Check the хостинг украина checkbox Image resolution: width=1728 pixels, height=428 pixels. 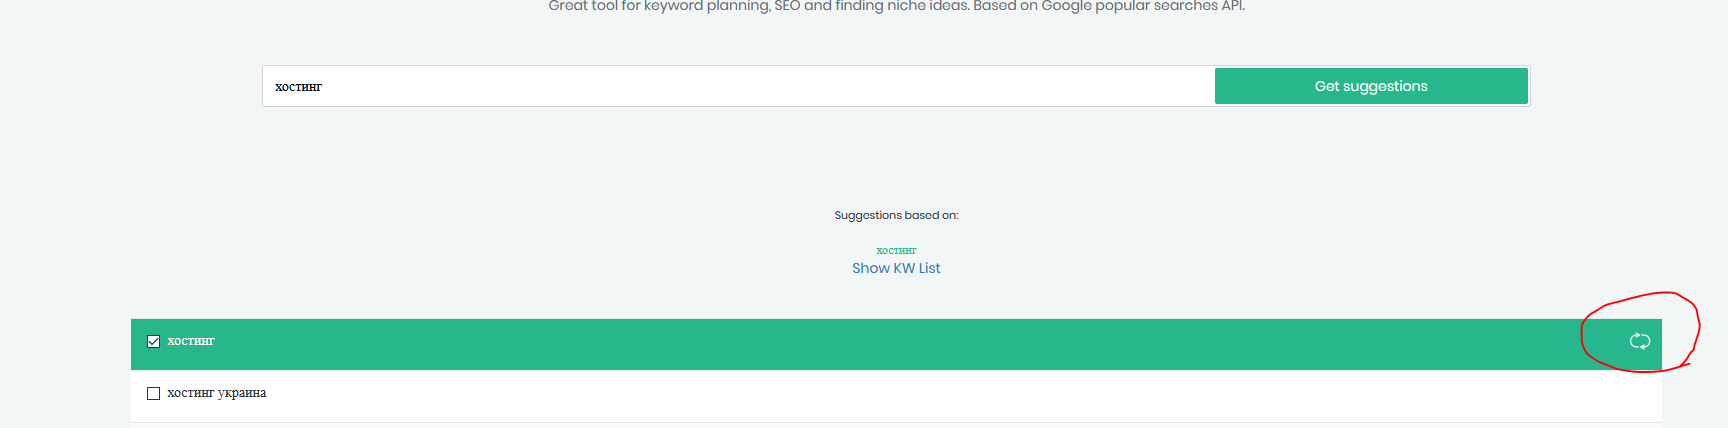pos(153,393)
